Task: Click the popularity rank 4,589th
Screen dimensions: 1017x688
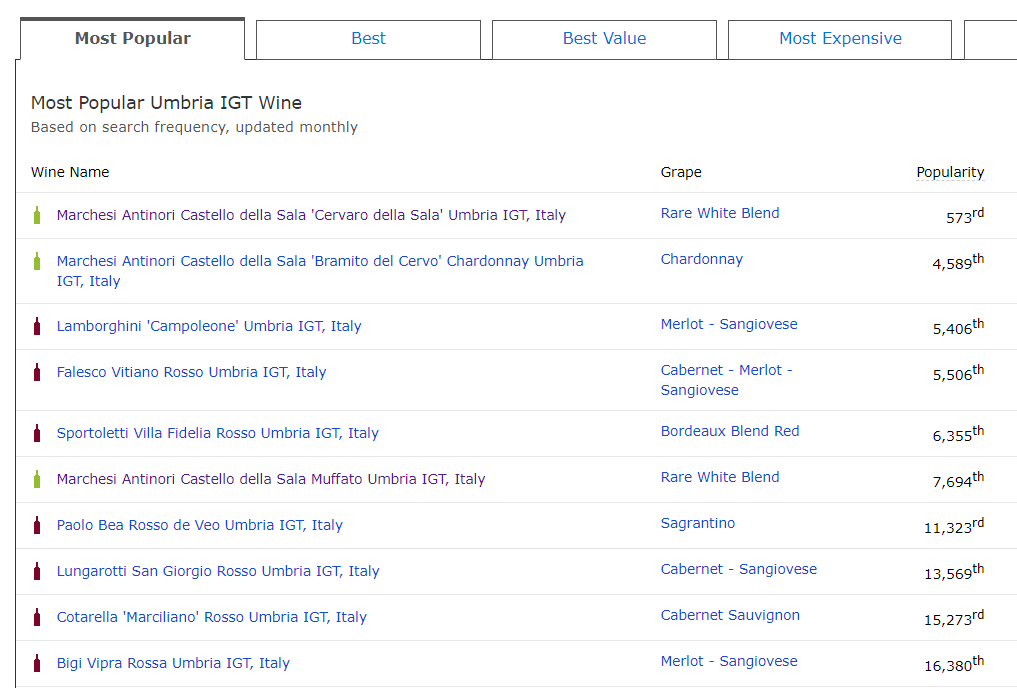Action: (x=958, y=262)
